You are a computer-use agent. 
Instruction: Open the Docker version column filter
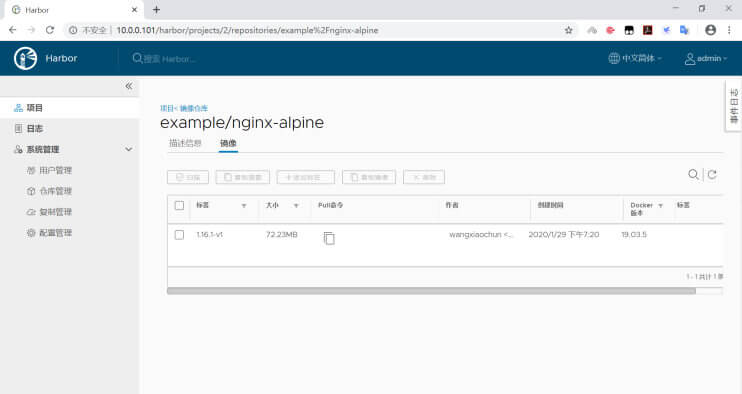661,205
